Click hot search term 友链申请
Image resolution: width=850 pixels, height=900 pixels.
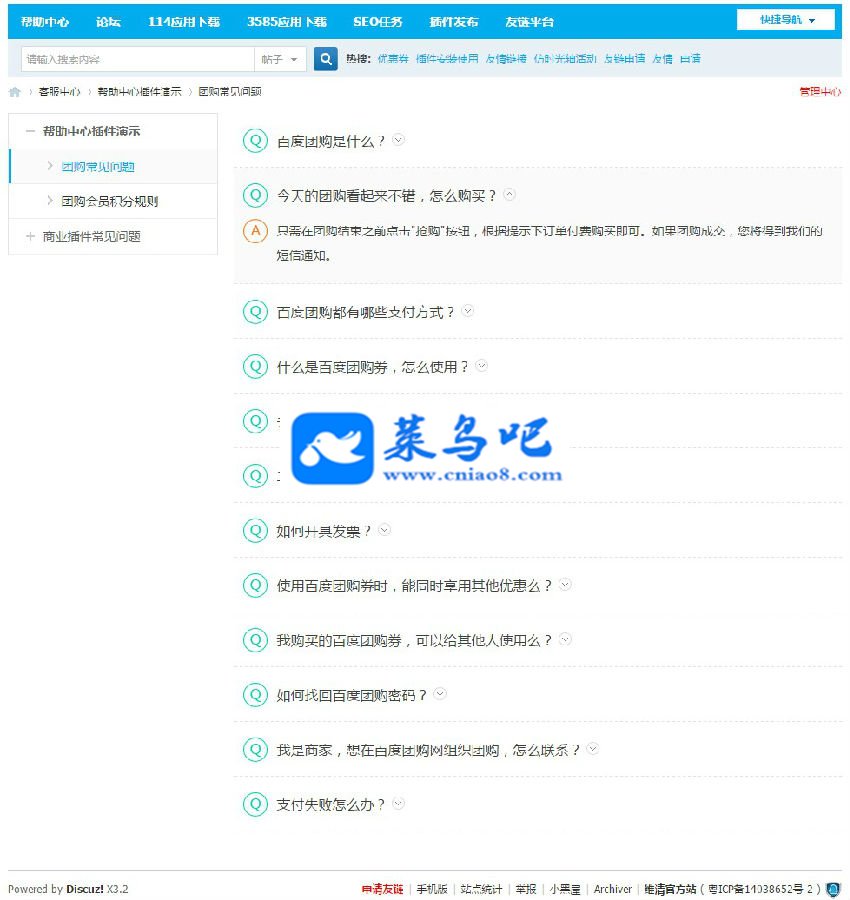[x=624, y=59]
